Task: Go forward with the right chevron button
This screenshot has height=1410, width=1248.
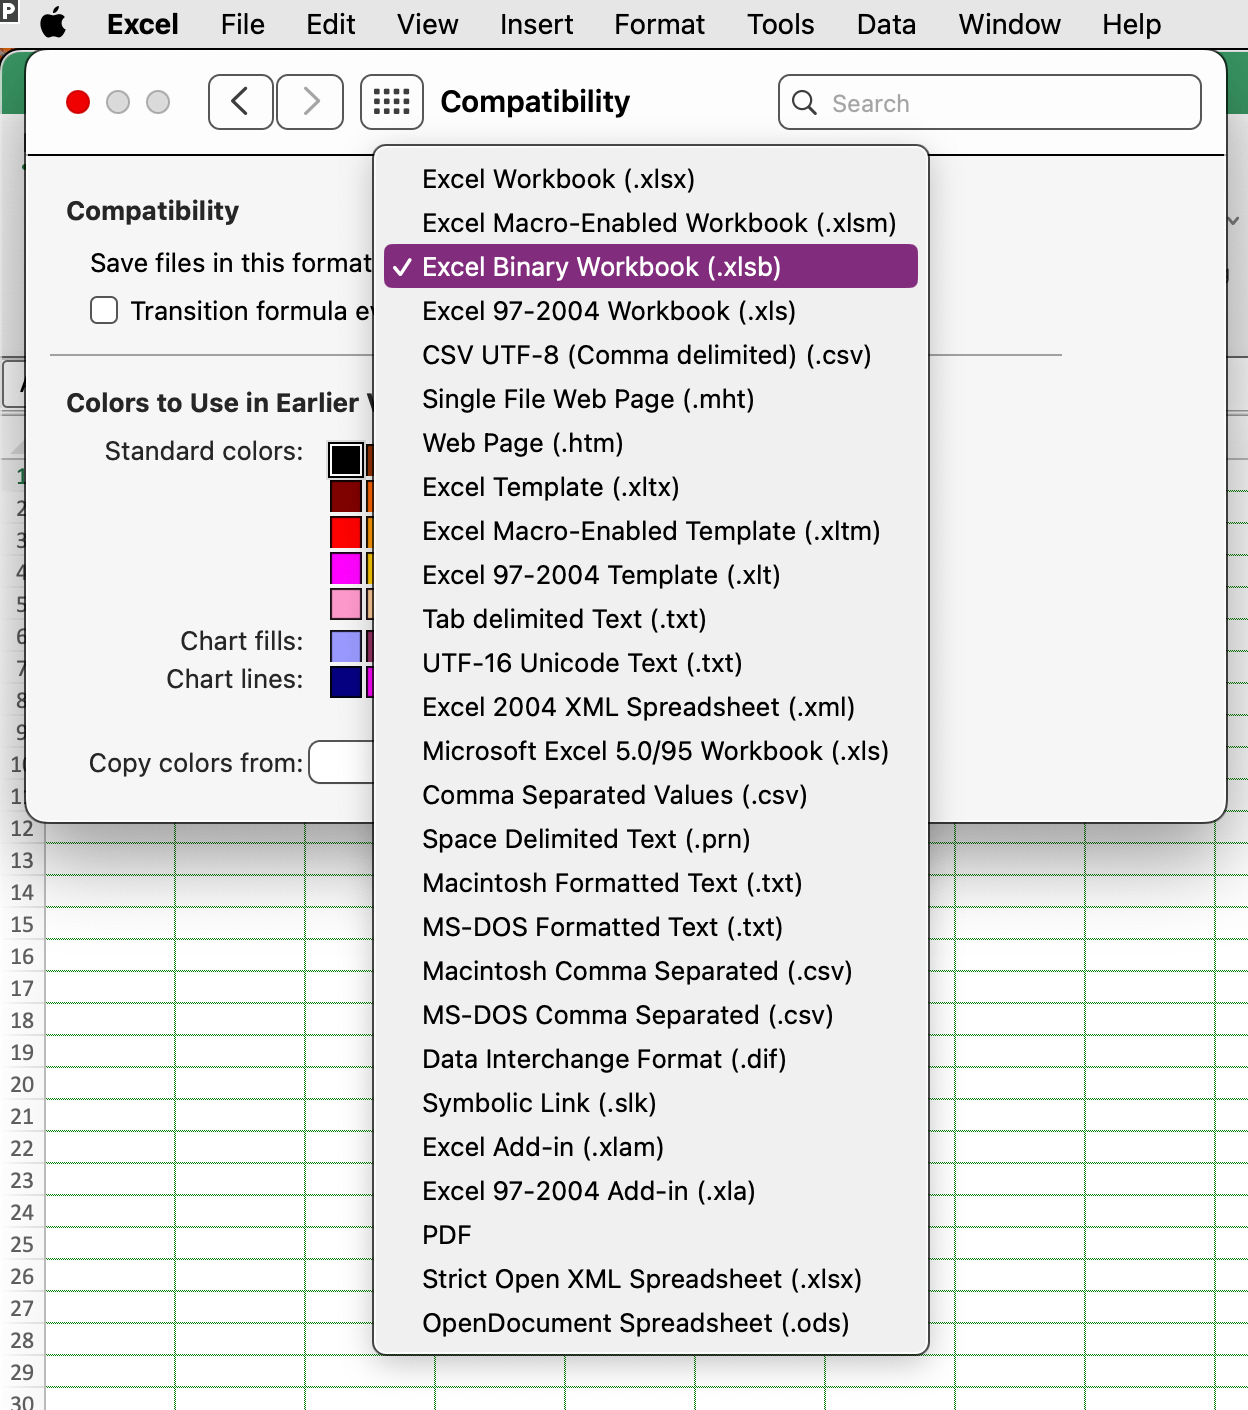Action: (x=310, y=102)
